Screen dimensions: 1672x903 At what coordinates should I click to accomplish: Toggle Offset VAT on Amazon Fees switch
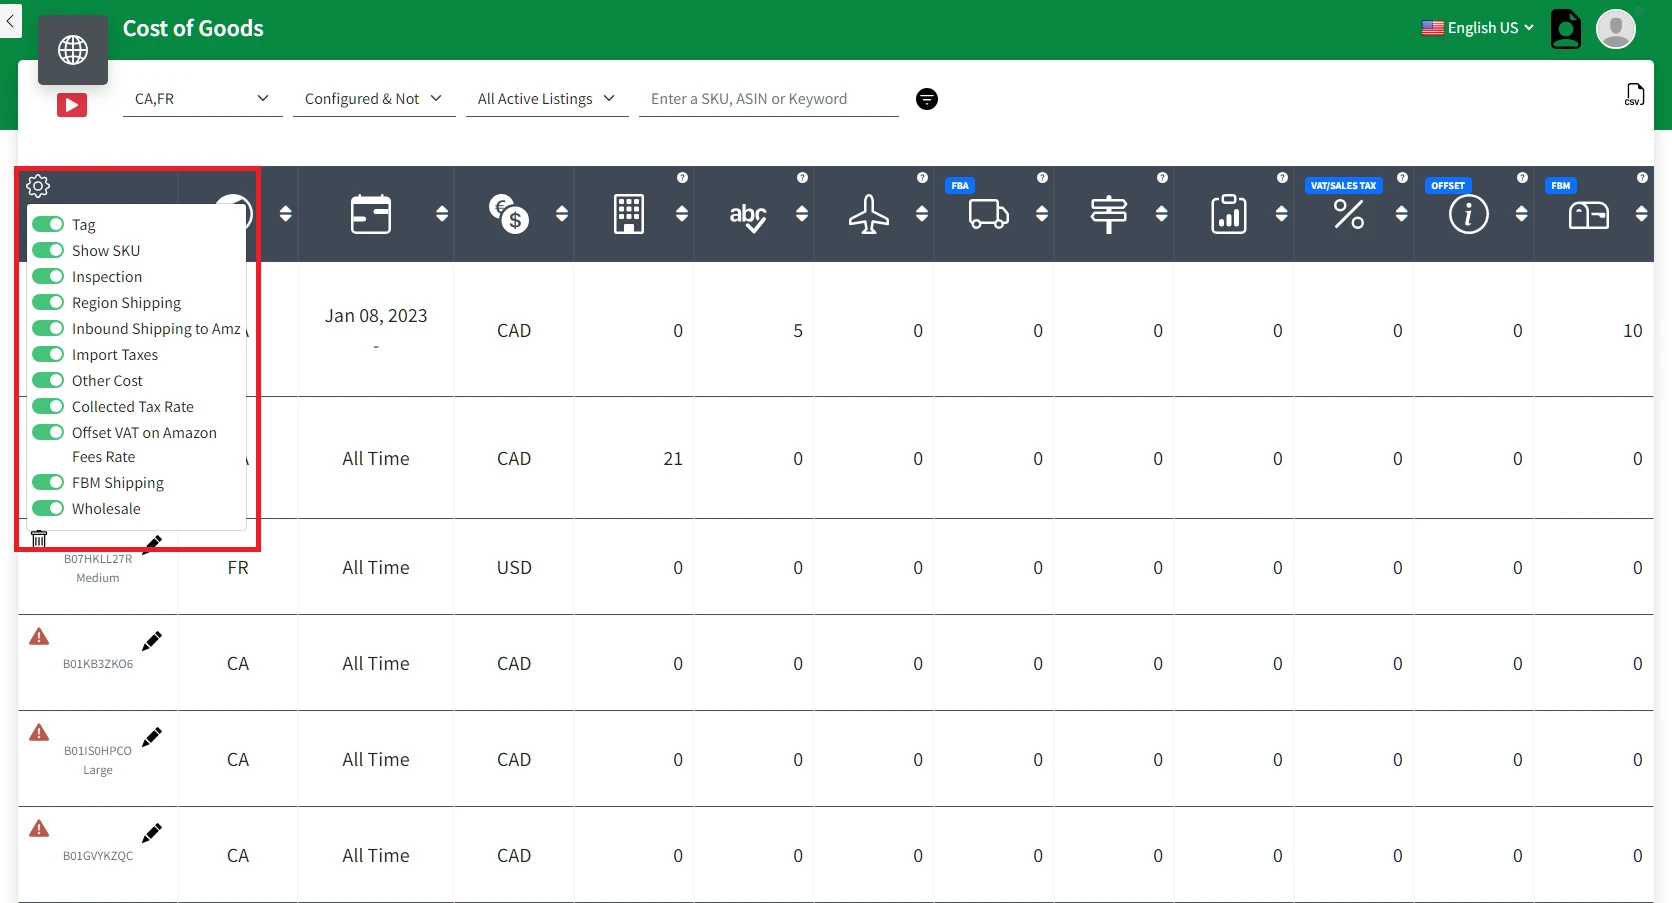pyautogui.click(x=48, y=432)
